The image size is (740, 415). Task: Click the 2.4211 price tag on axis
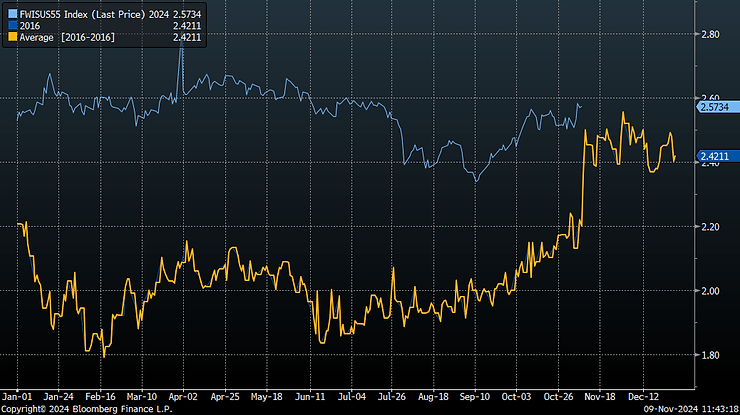[x=714, y=156]
